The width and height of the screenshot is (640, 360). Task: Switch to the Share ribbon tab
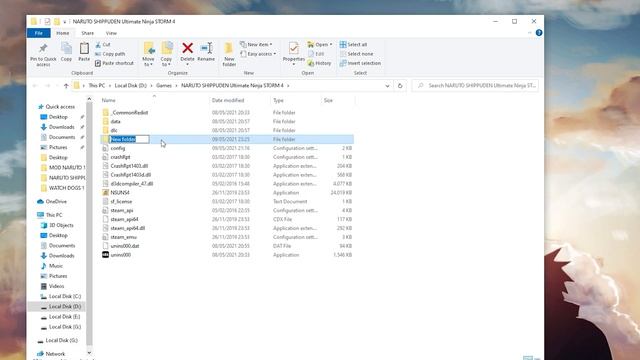pos(87,33)
